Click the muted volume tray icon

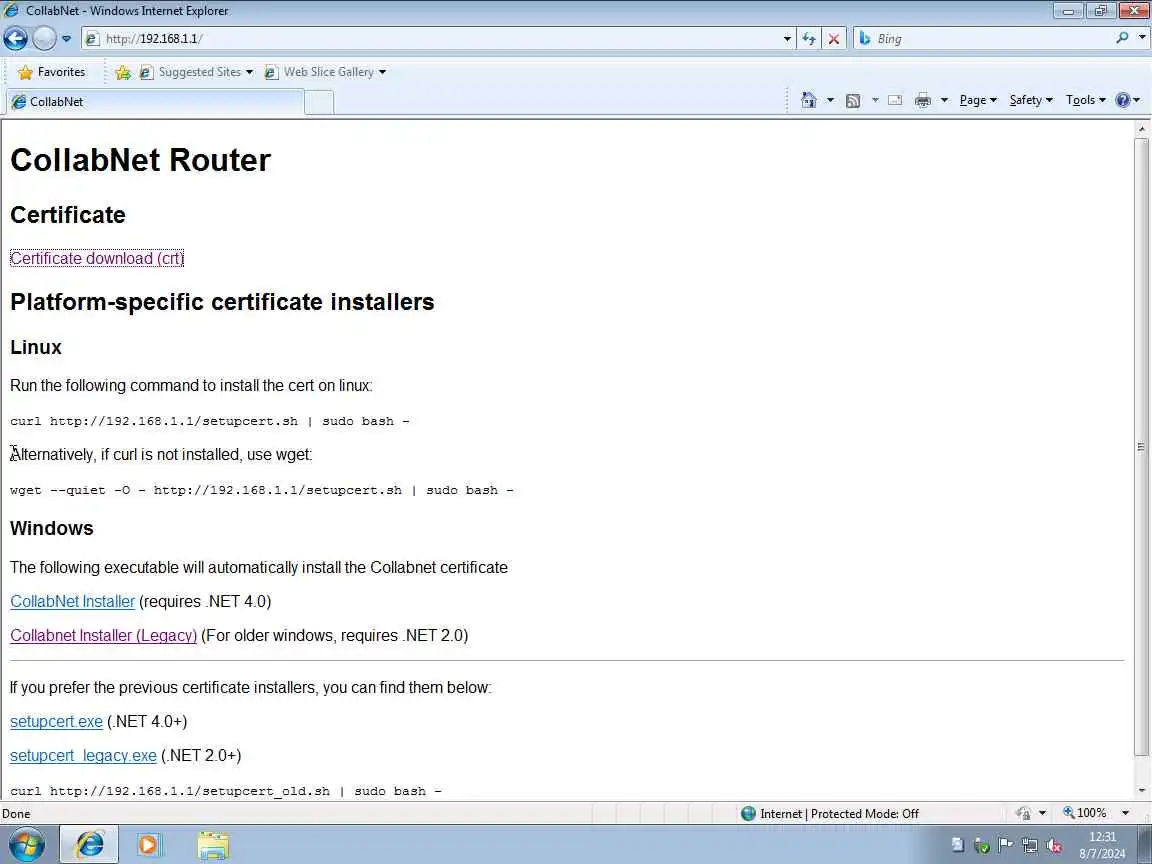[1054, 846]
